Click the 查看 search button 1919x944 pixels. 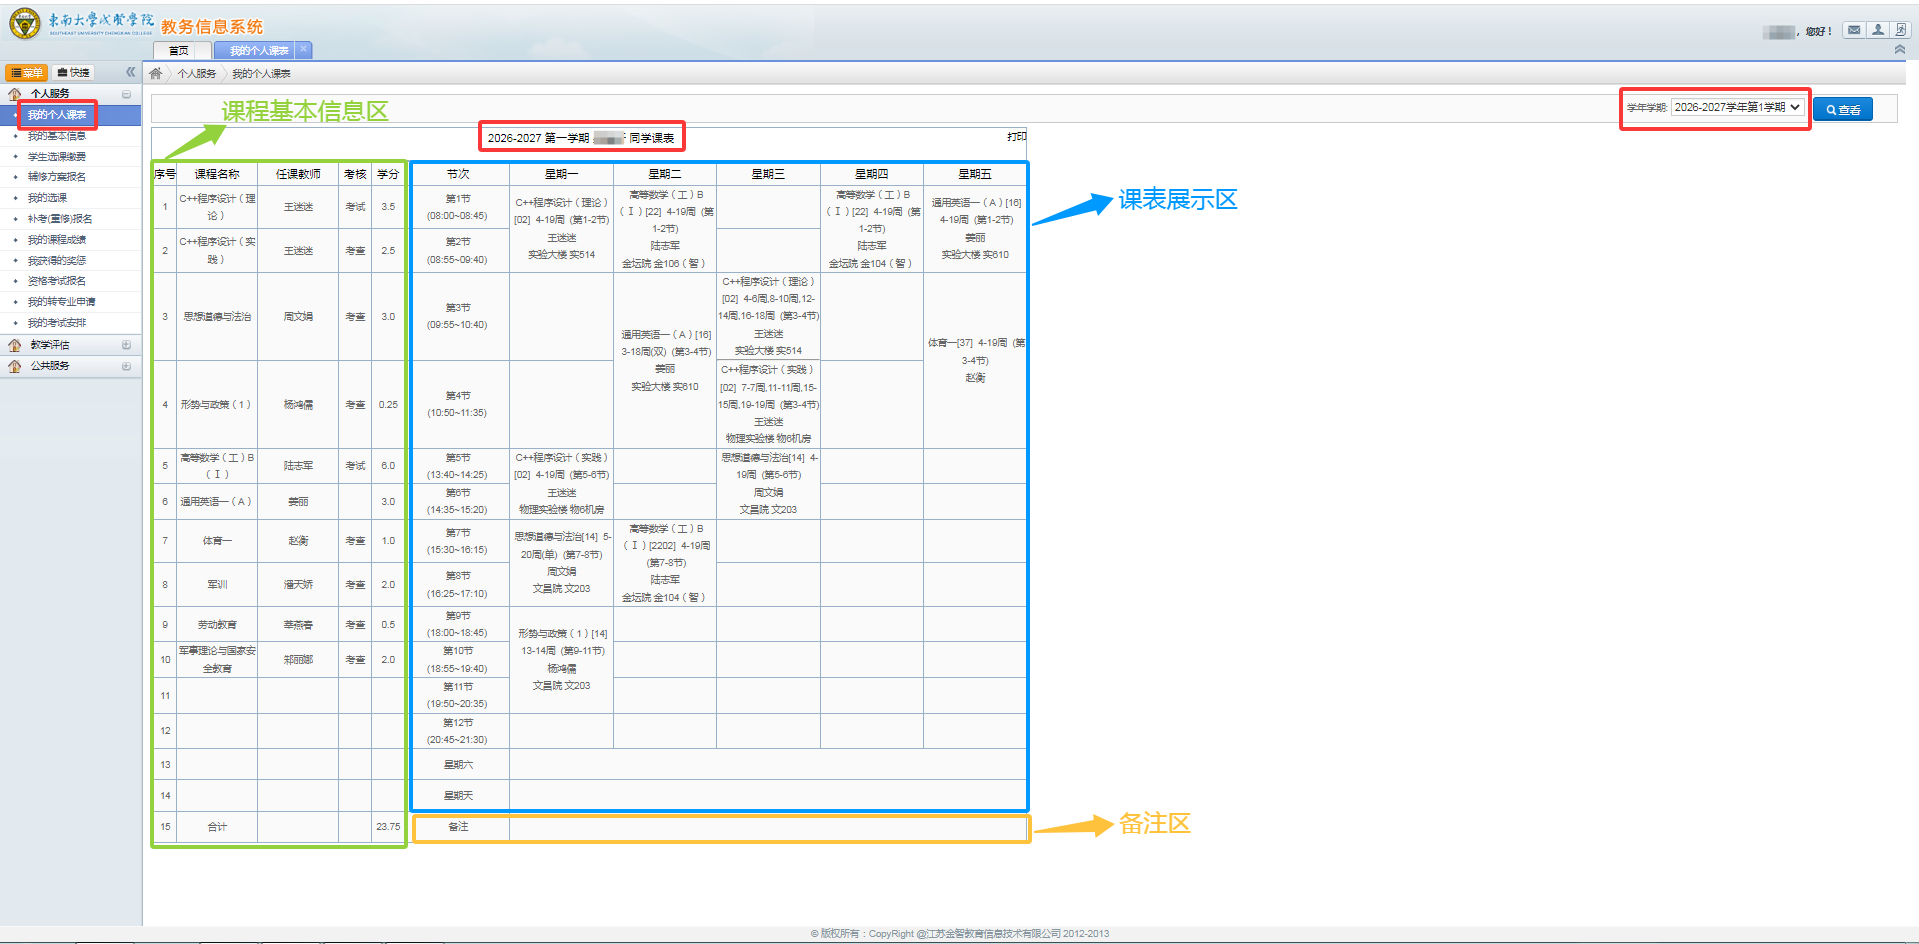[x=1843, y=110]
